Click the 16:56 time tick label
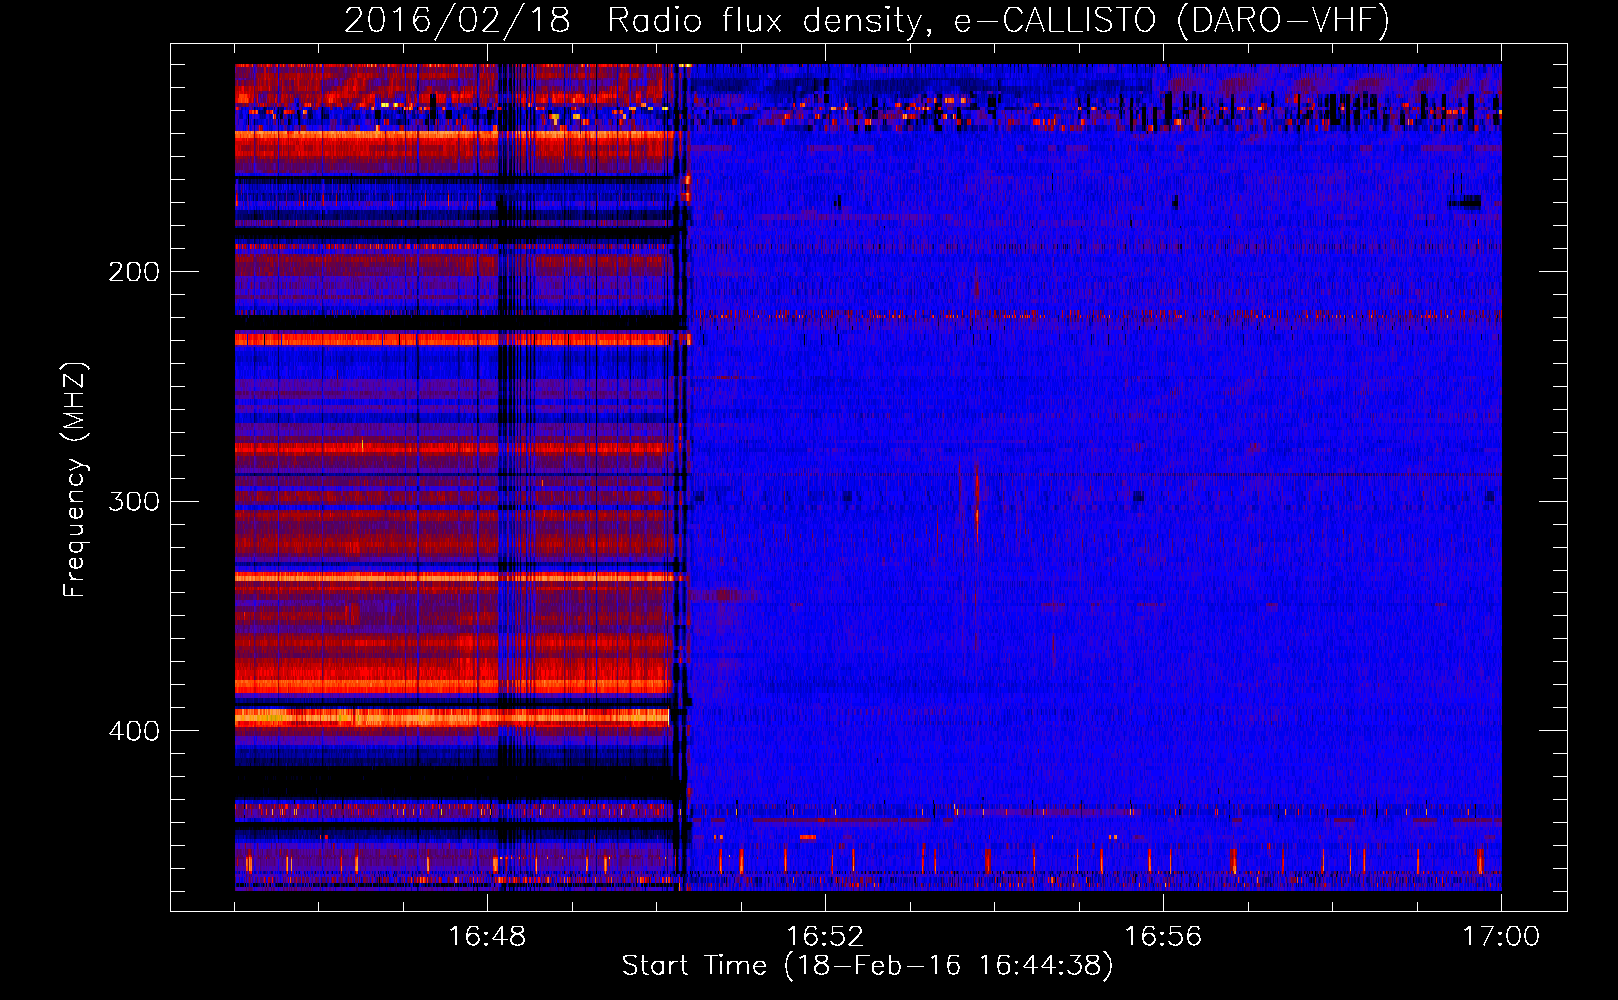Screen dimensions: 1618x1000 (1163, 936)
